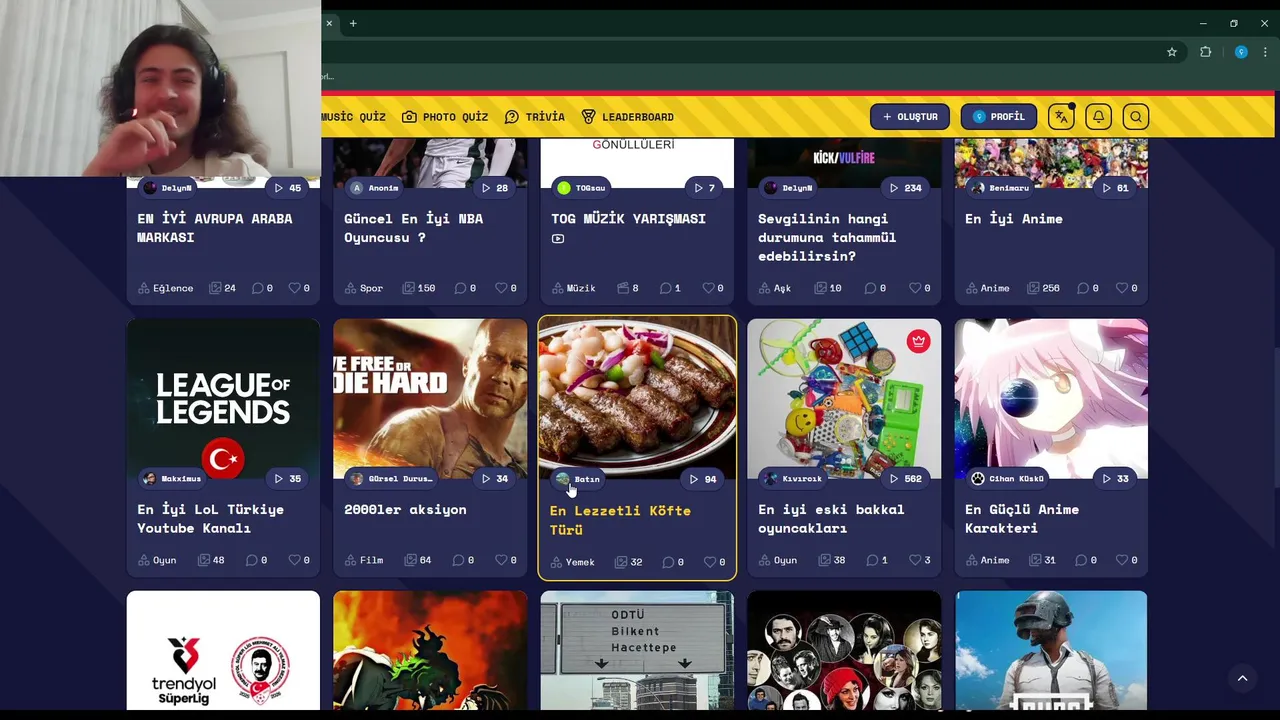Screen dimensions: 1280x720
Task: Open 'En iyi eski bakkal oyuncakları' title
Action: point(831,518)
